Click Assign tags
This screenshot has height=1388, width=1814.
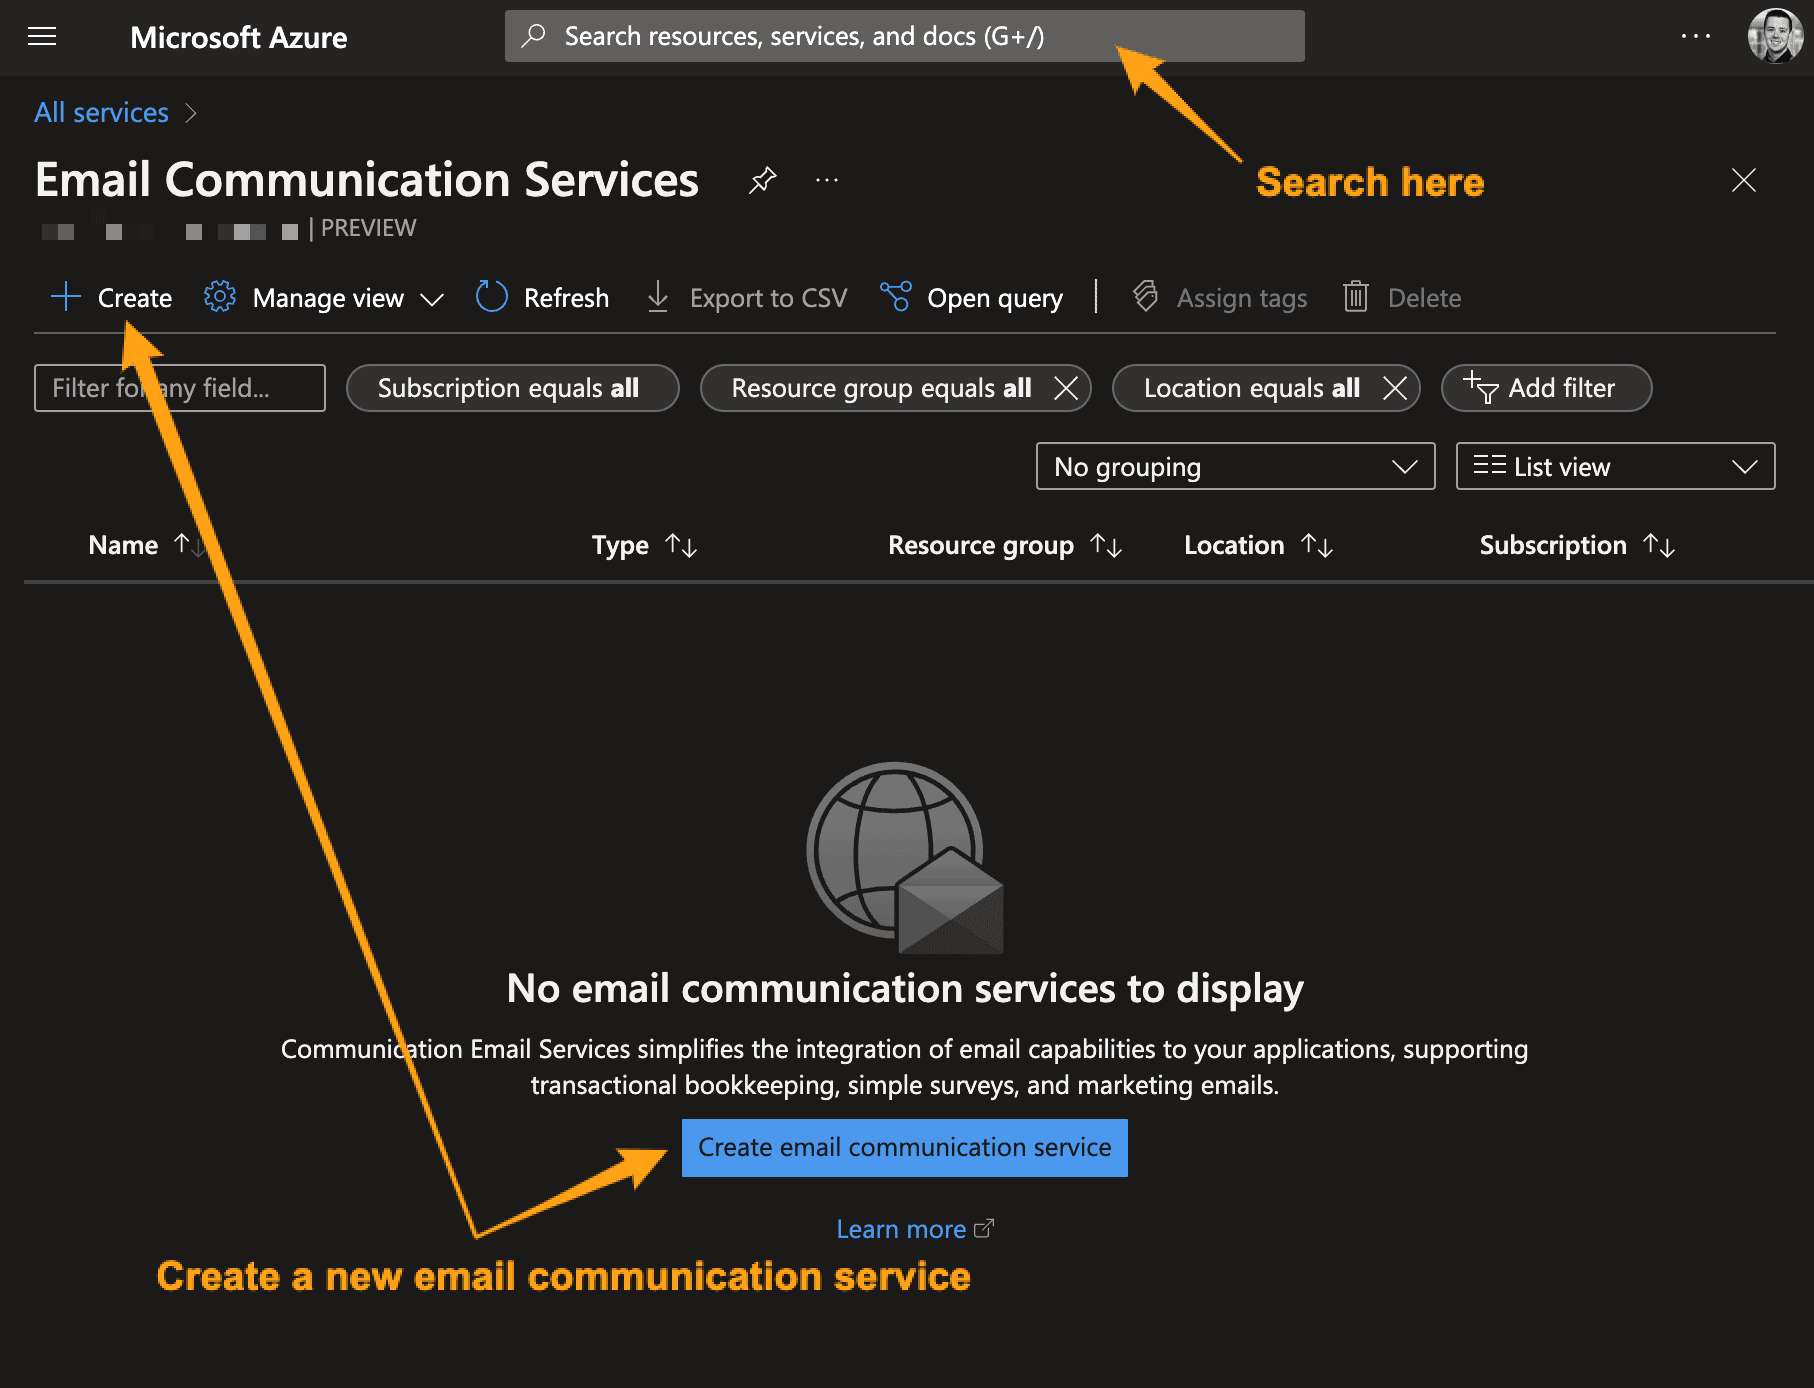click(1220, 297)
